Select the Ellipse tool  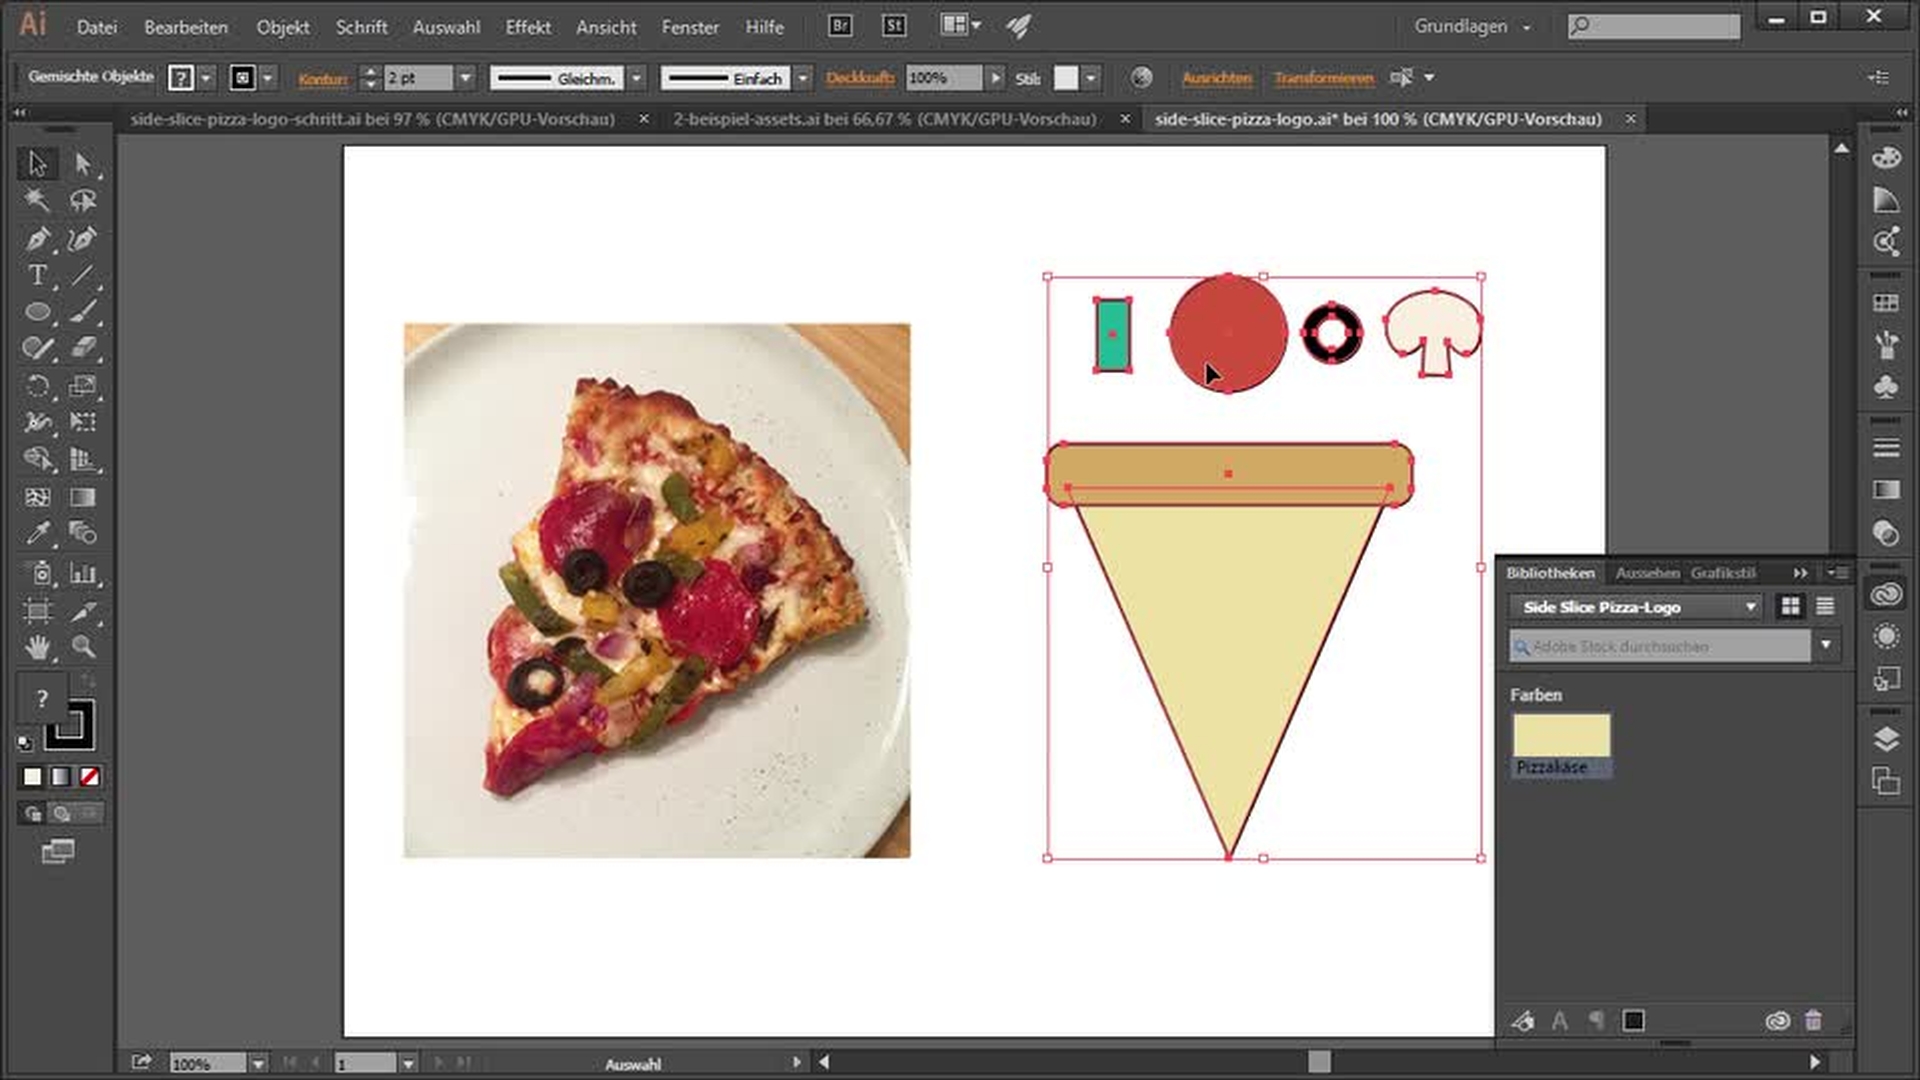[37, 312]
